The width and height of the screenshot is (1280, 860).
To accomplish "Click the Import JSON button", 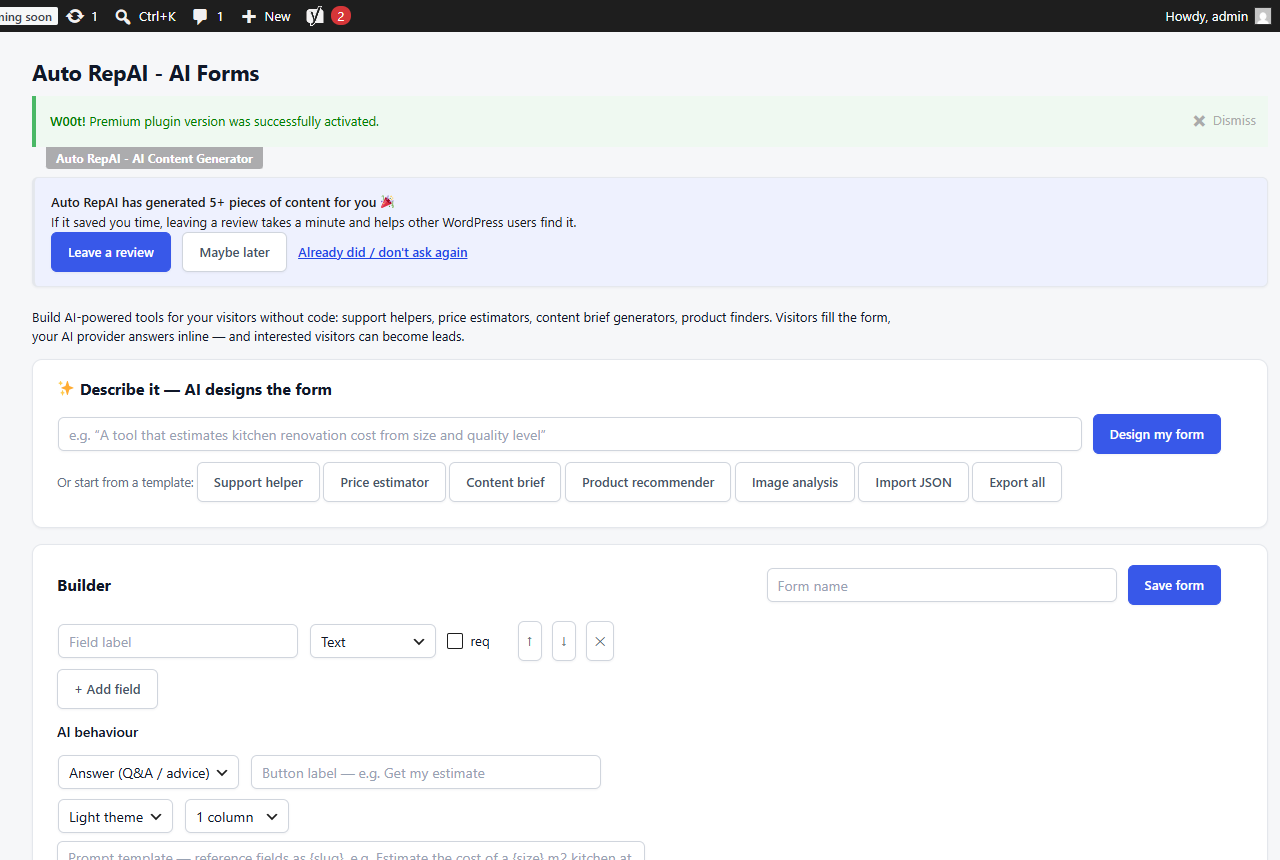I will 914,482.
